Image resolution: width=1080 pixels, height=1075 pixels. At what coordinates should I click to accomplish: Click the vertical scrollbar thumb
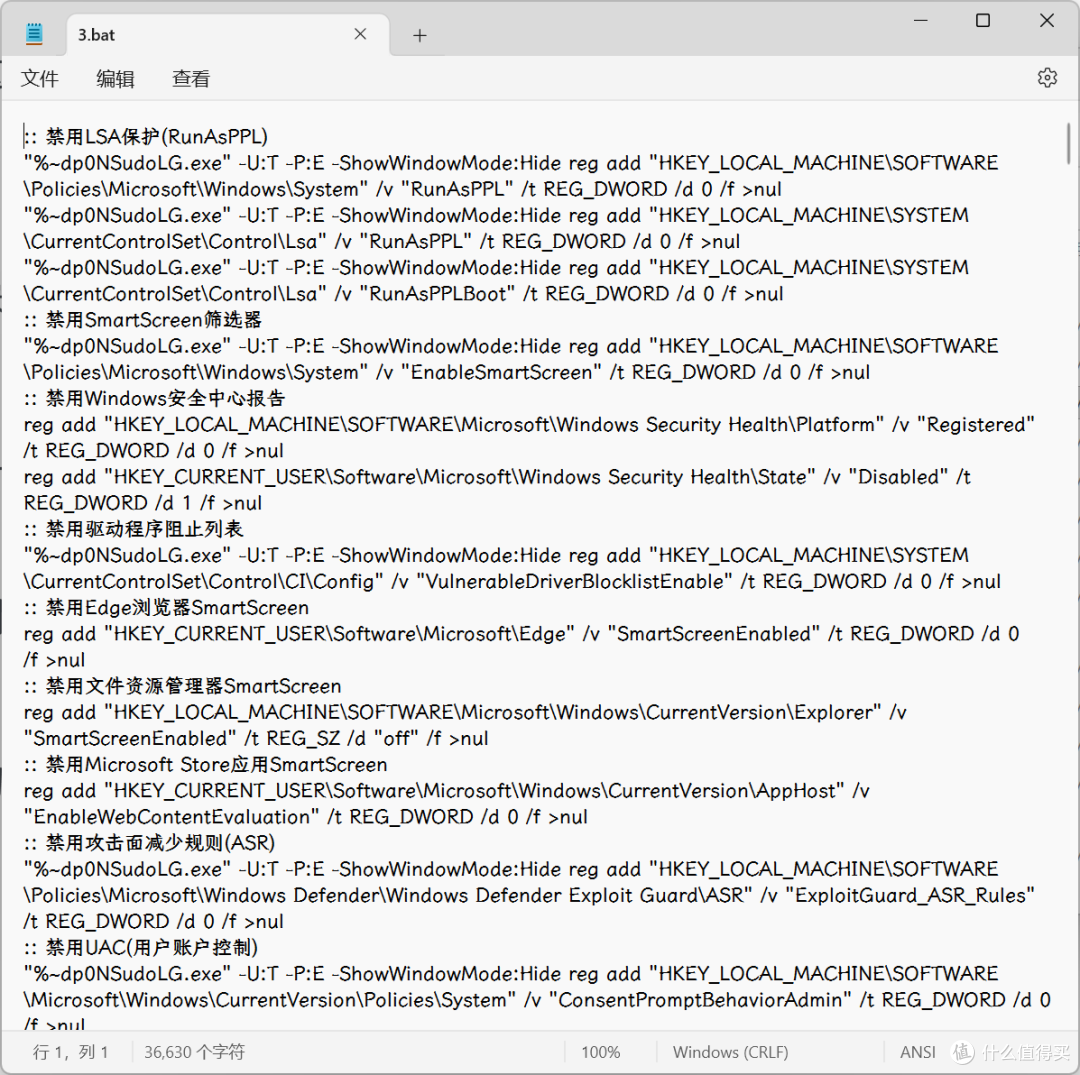tap(1068, 143)
